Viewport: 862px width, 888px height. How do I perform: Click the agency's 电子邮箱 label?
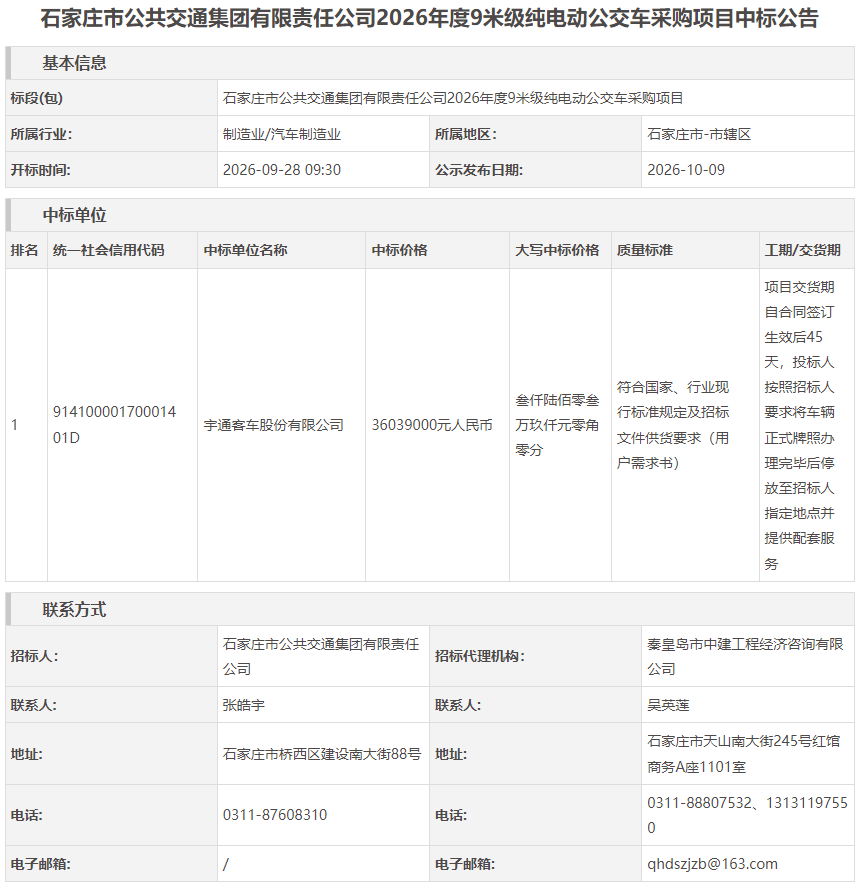point(464,864)
